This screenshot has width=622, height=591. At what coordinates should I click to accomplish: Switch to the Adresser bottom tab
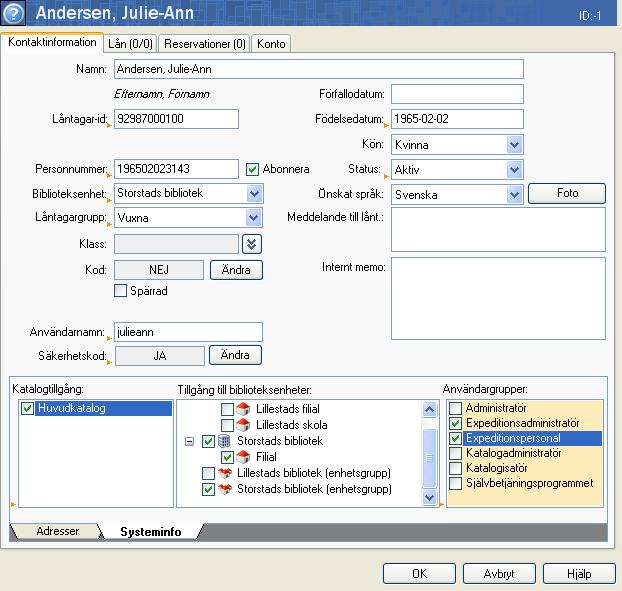(57, 531)
